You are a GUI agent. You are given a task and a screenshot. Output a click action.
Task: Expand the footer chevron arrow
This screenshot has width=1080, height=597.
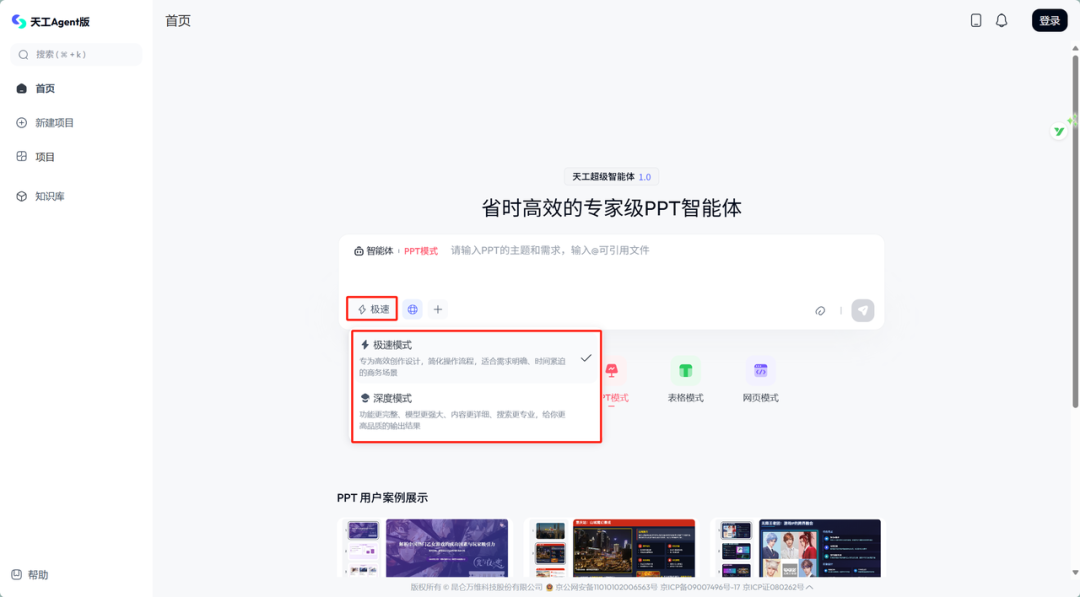tap(809, 587)
